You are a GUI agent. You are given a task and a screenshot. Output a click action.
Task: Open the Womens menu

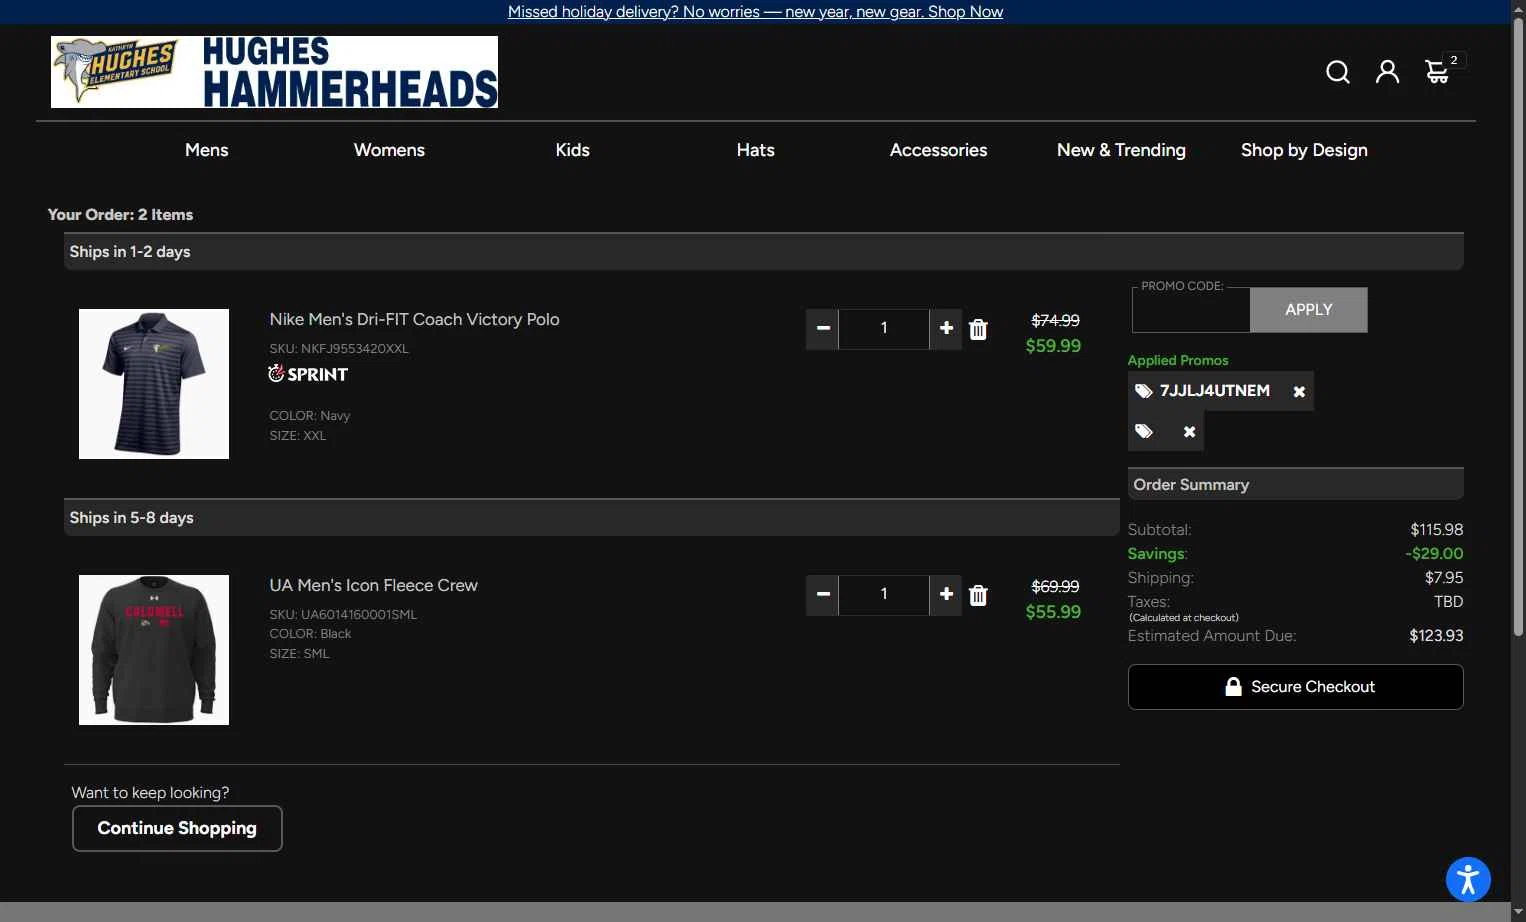pyautogui.click(x=389, y=150)
